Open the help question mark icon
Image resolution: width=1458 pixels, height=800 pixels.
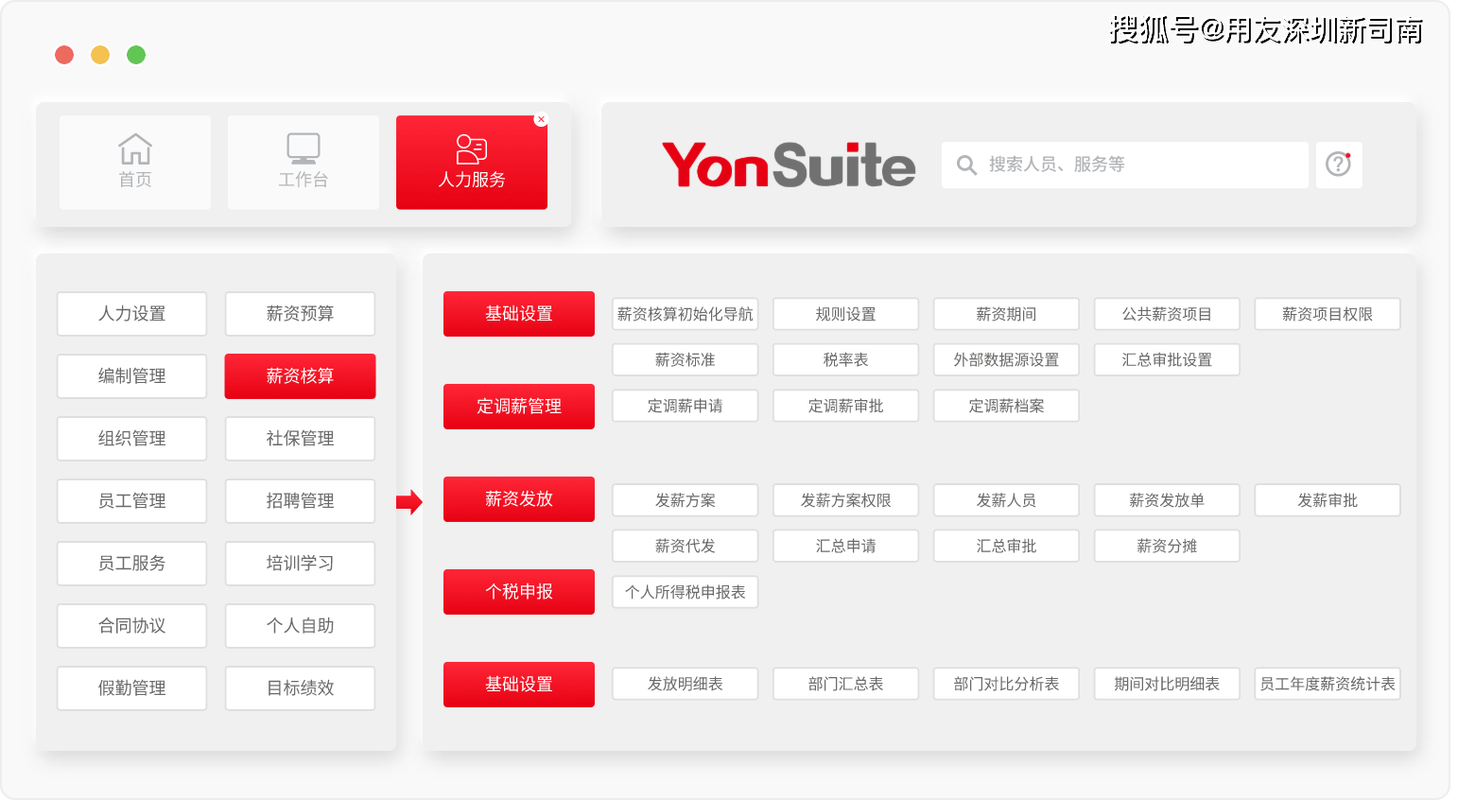pyautogui.click(x=1338, y=165)
